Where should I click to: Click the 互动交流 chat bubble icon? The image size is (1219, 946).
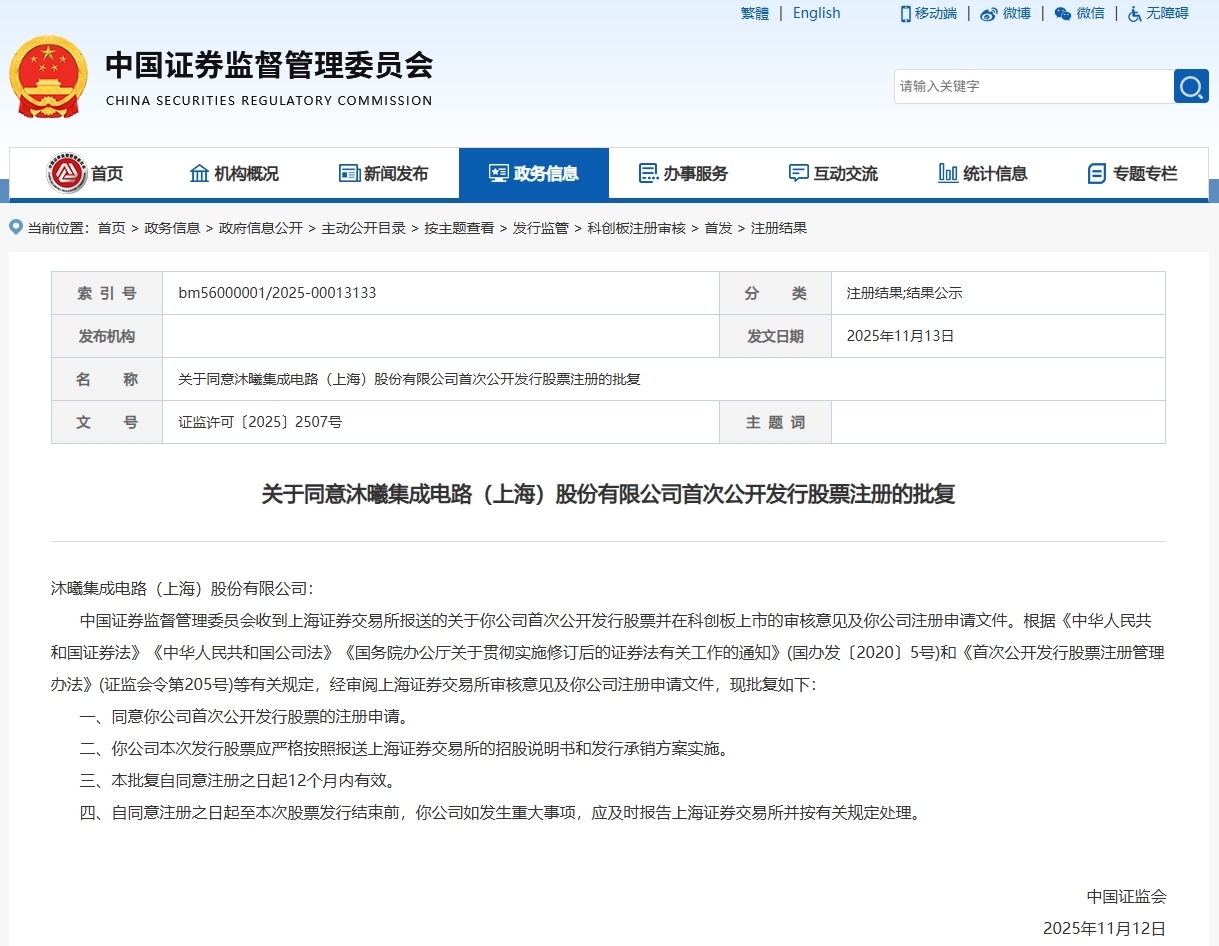click(798, 173)
